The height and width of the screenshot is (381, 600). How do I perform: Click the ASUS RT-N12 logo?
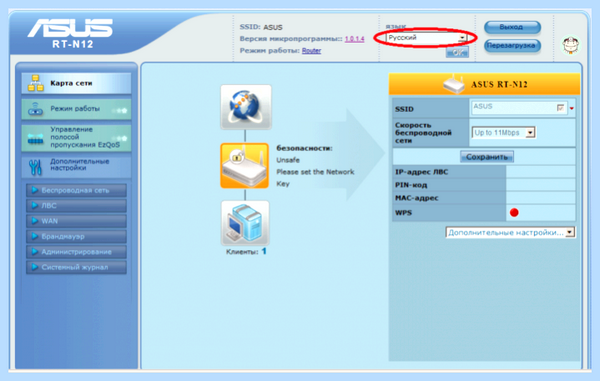click(71, 34)
